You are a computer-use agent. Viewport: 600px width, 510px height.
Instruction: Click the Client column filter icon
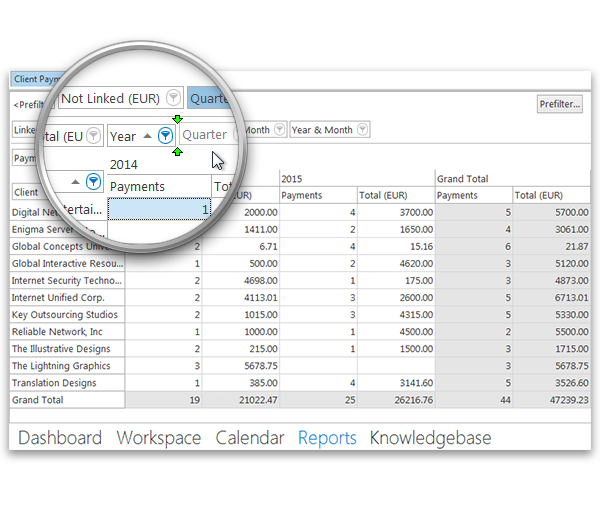[93, 181]
